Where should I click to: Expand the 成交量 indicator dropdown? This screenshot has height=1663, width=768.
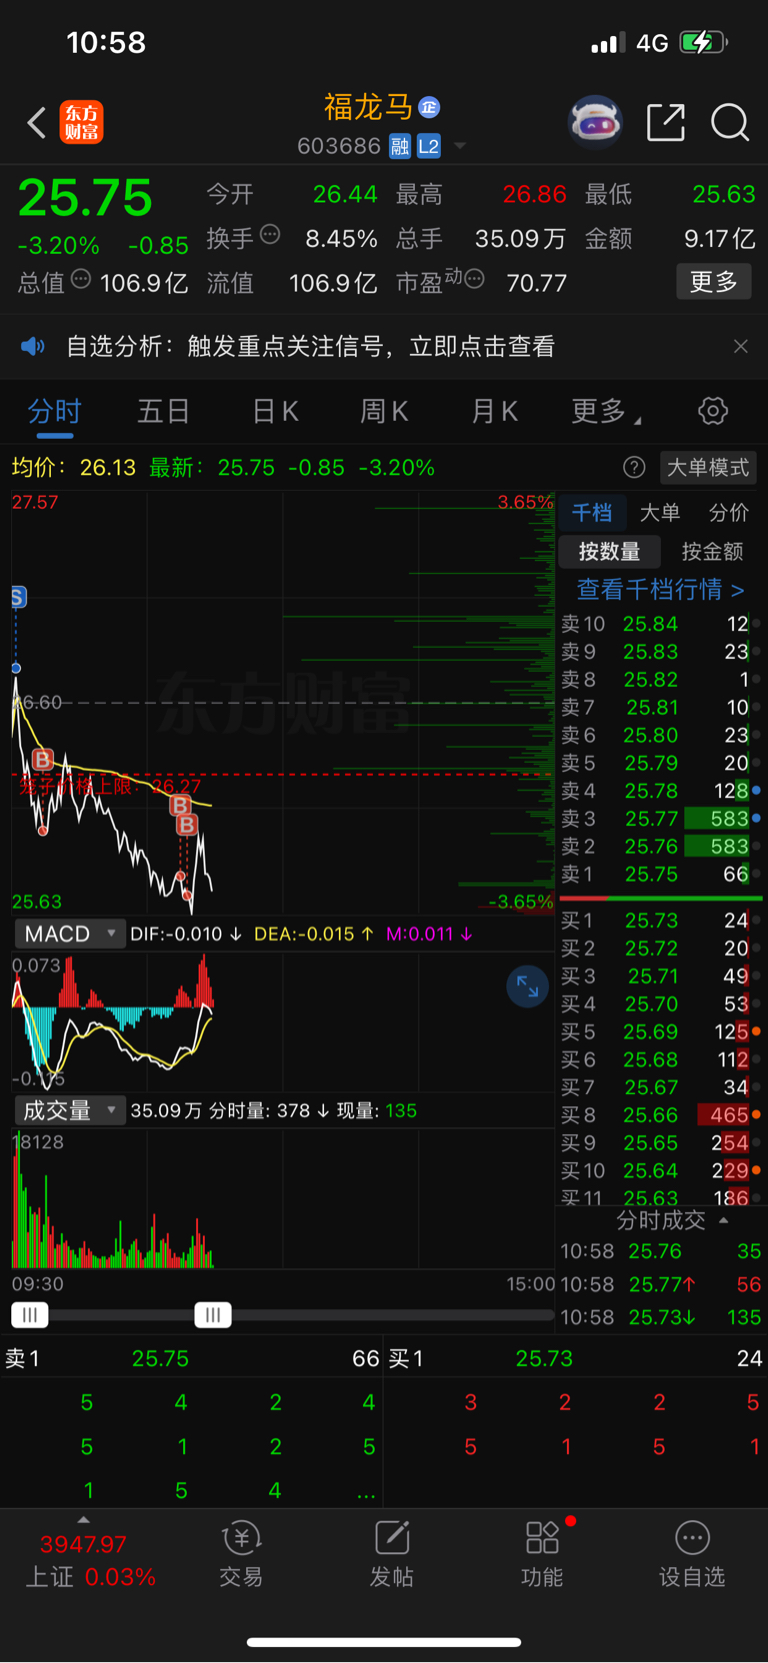point(70,1110)
